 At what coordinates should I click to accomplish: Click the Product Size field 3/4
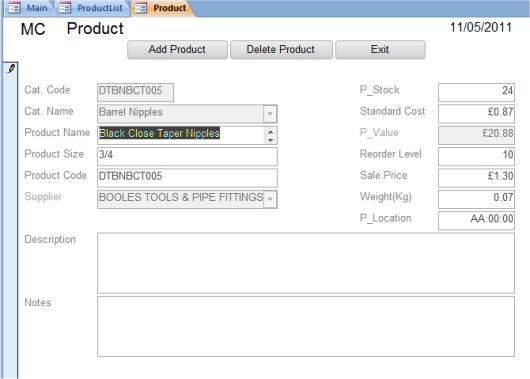(187, 156)
